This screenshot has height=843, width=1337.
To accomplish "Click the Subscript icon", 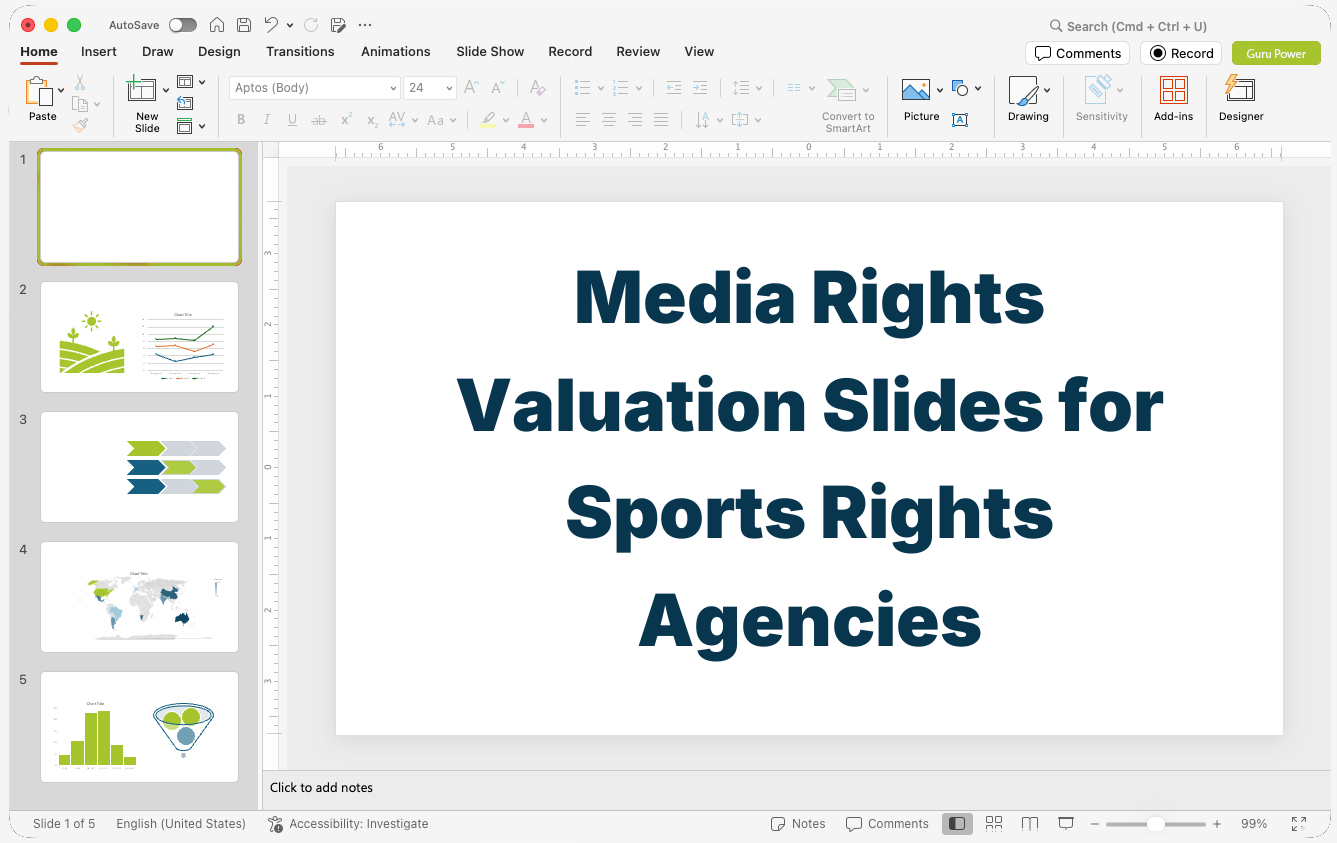I will 372,120.
